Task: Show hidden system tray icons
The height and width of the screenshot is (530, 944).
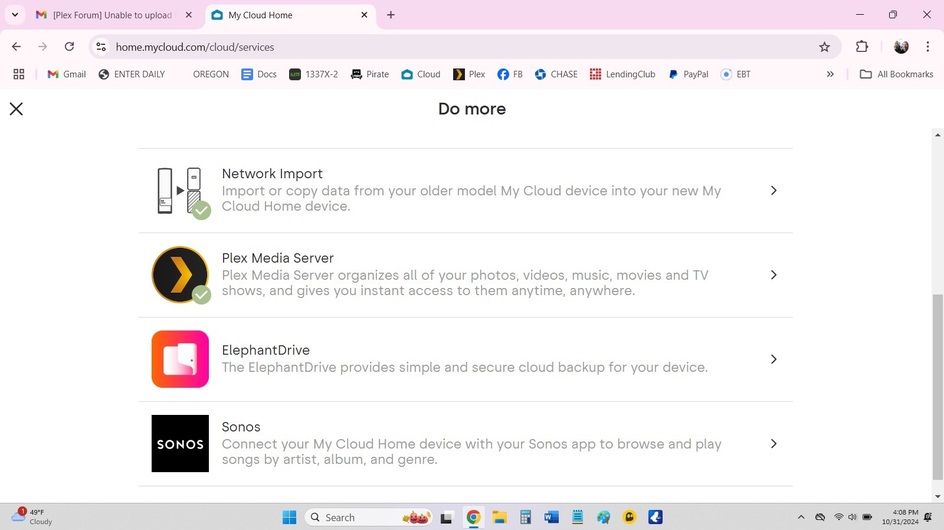Action: coord(801,517)
